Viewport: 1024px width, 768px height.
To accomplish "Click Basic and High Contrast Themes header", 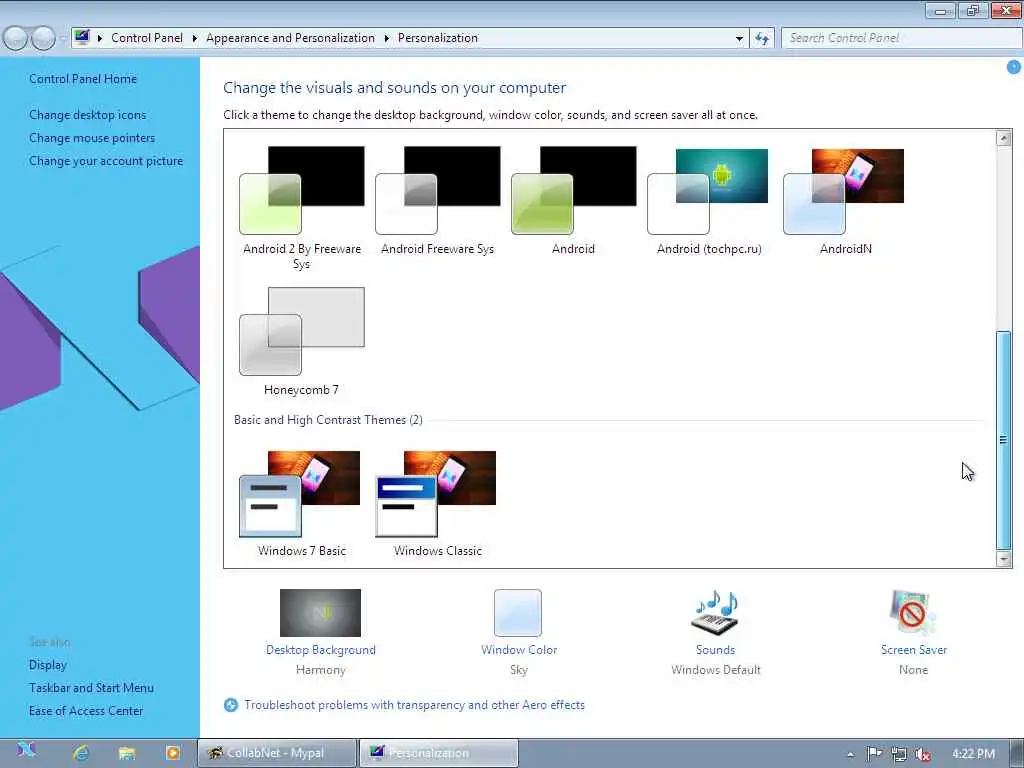I will (328, 420).
